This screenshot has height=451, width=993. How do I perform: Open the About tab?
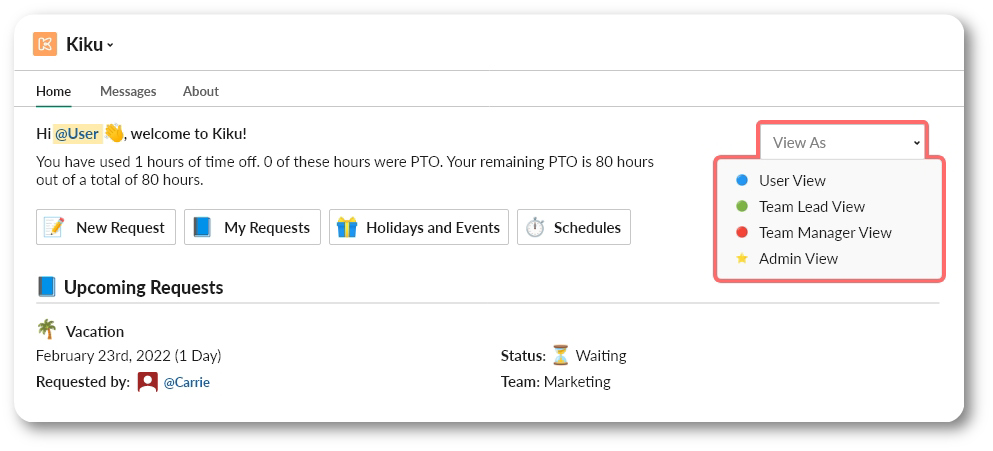pyautogui.click(x=201, y=91)
